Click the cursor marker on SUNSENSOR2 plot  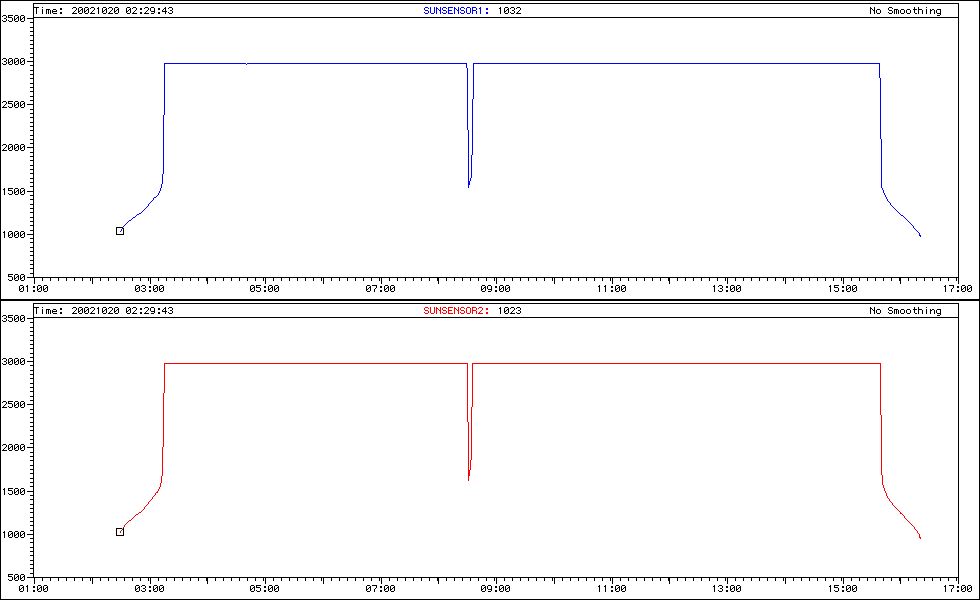[x=120, y=532]
